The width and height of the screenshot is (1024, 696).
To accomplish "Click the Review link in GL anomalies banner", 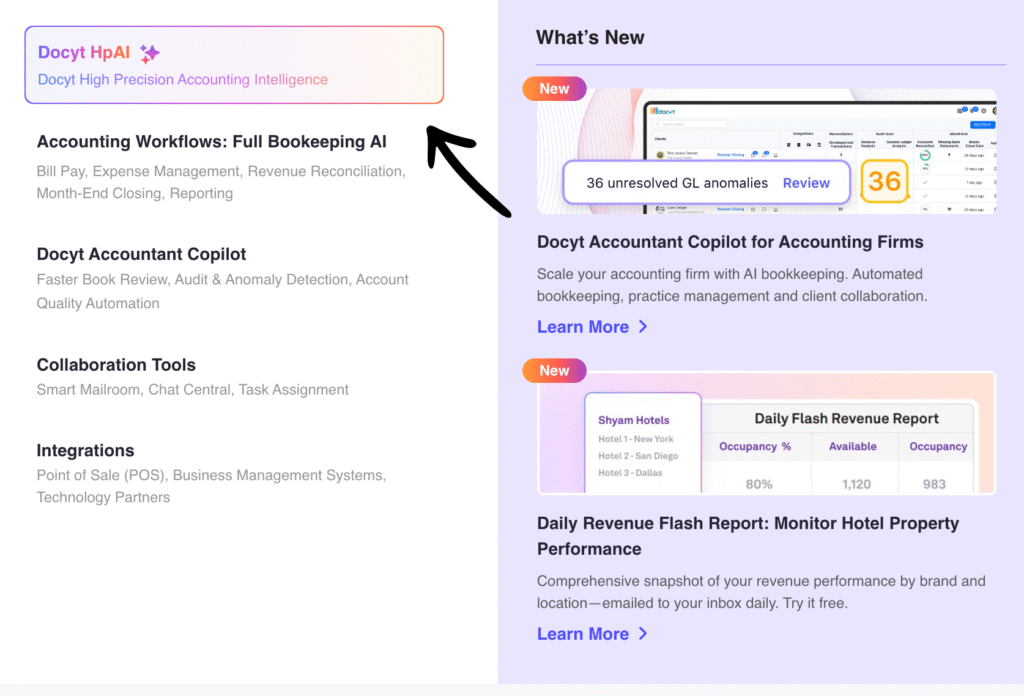I will (806, 183).
